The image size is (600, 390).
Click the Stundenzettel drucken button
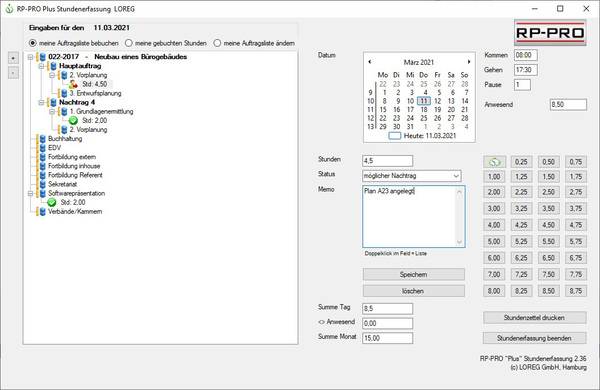click(x=534, y=318)
